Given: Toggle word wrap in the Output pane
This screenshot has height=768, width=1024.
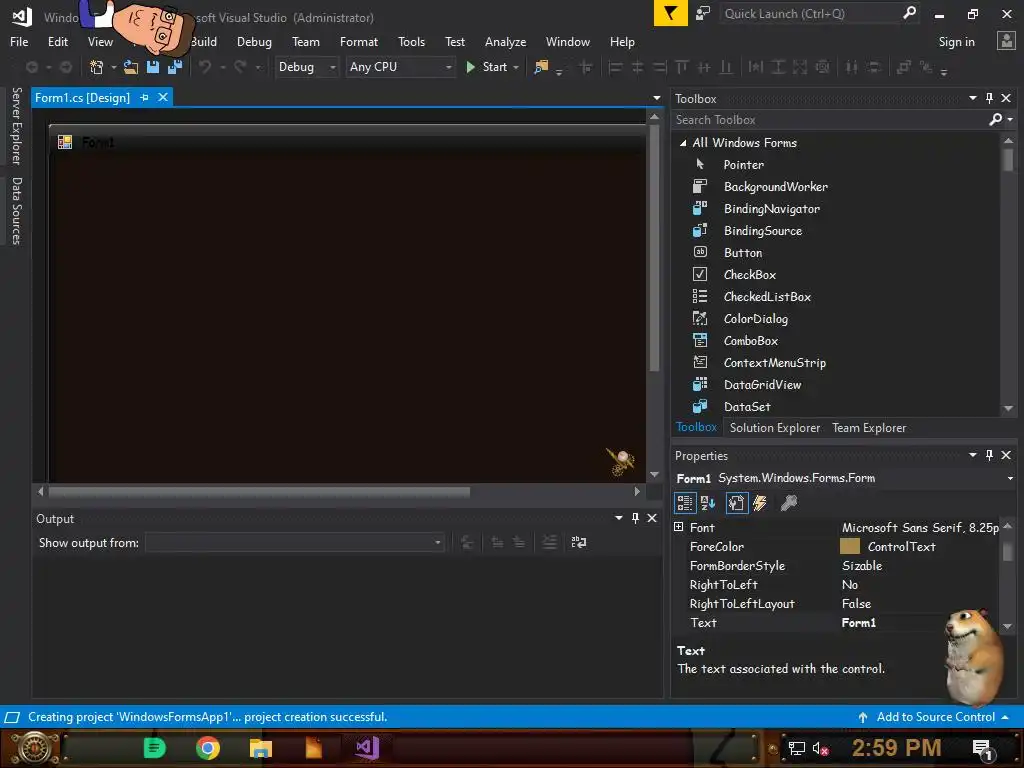Looking at the screenshot, I should click(579, 542).
